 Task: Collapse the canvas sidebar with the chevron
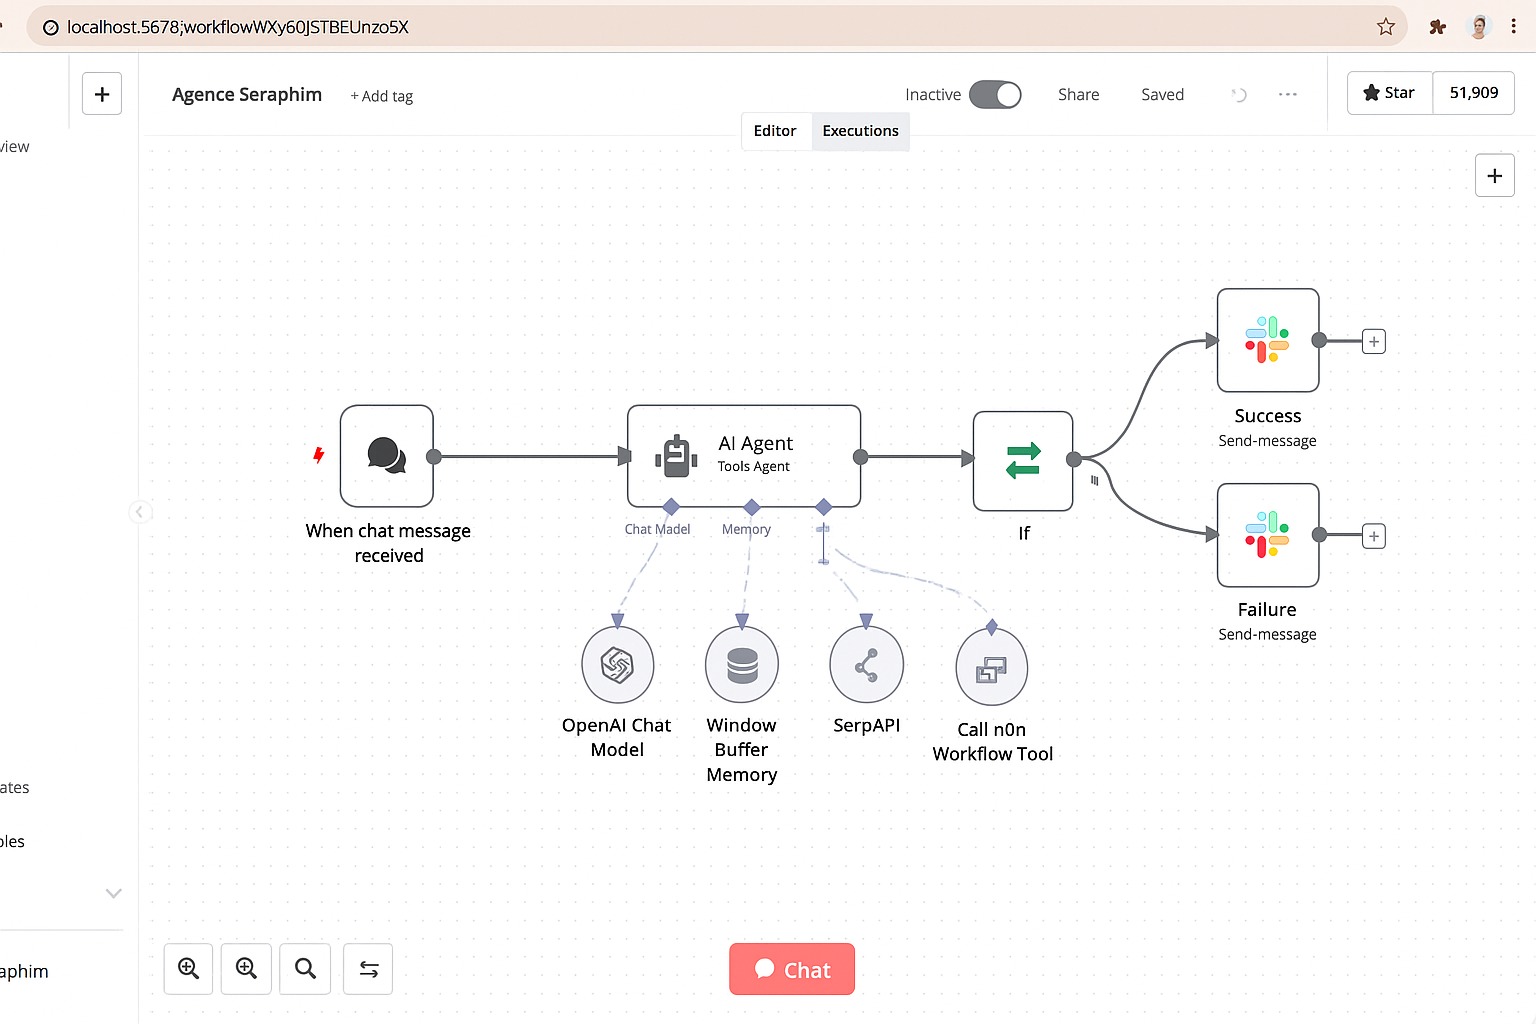(x=140, y=511)
